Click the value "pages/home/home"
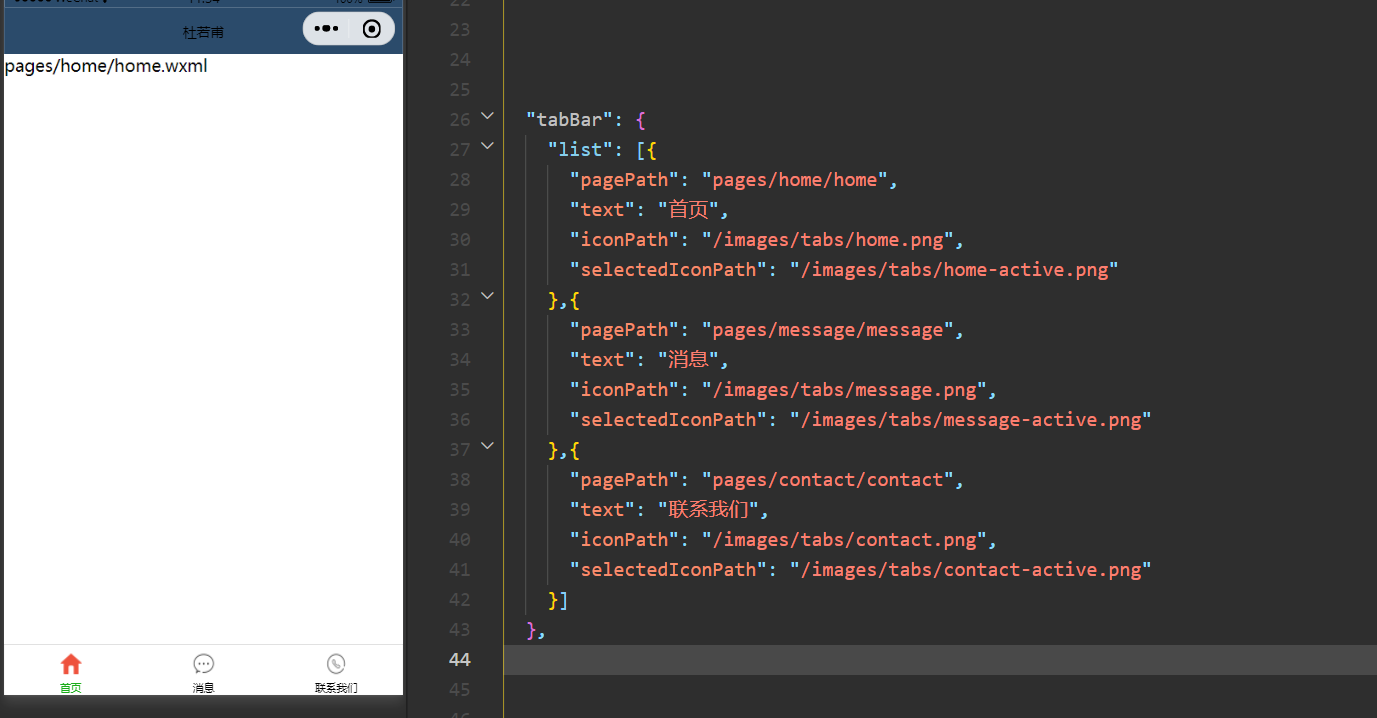 [x=794, y=180]
